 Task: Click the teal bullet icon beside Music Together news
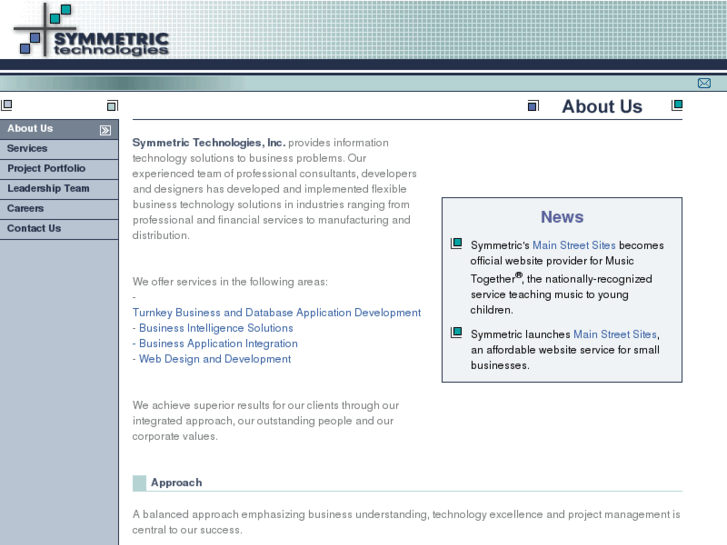click(x=456, y=244)
